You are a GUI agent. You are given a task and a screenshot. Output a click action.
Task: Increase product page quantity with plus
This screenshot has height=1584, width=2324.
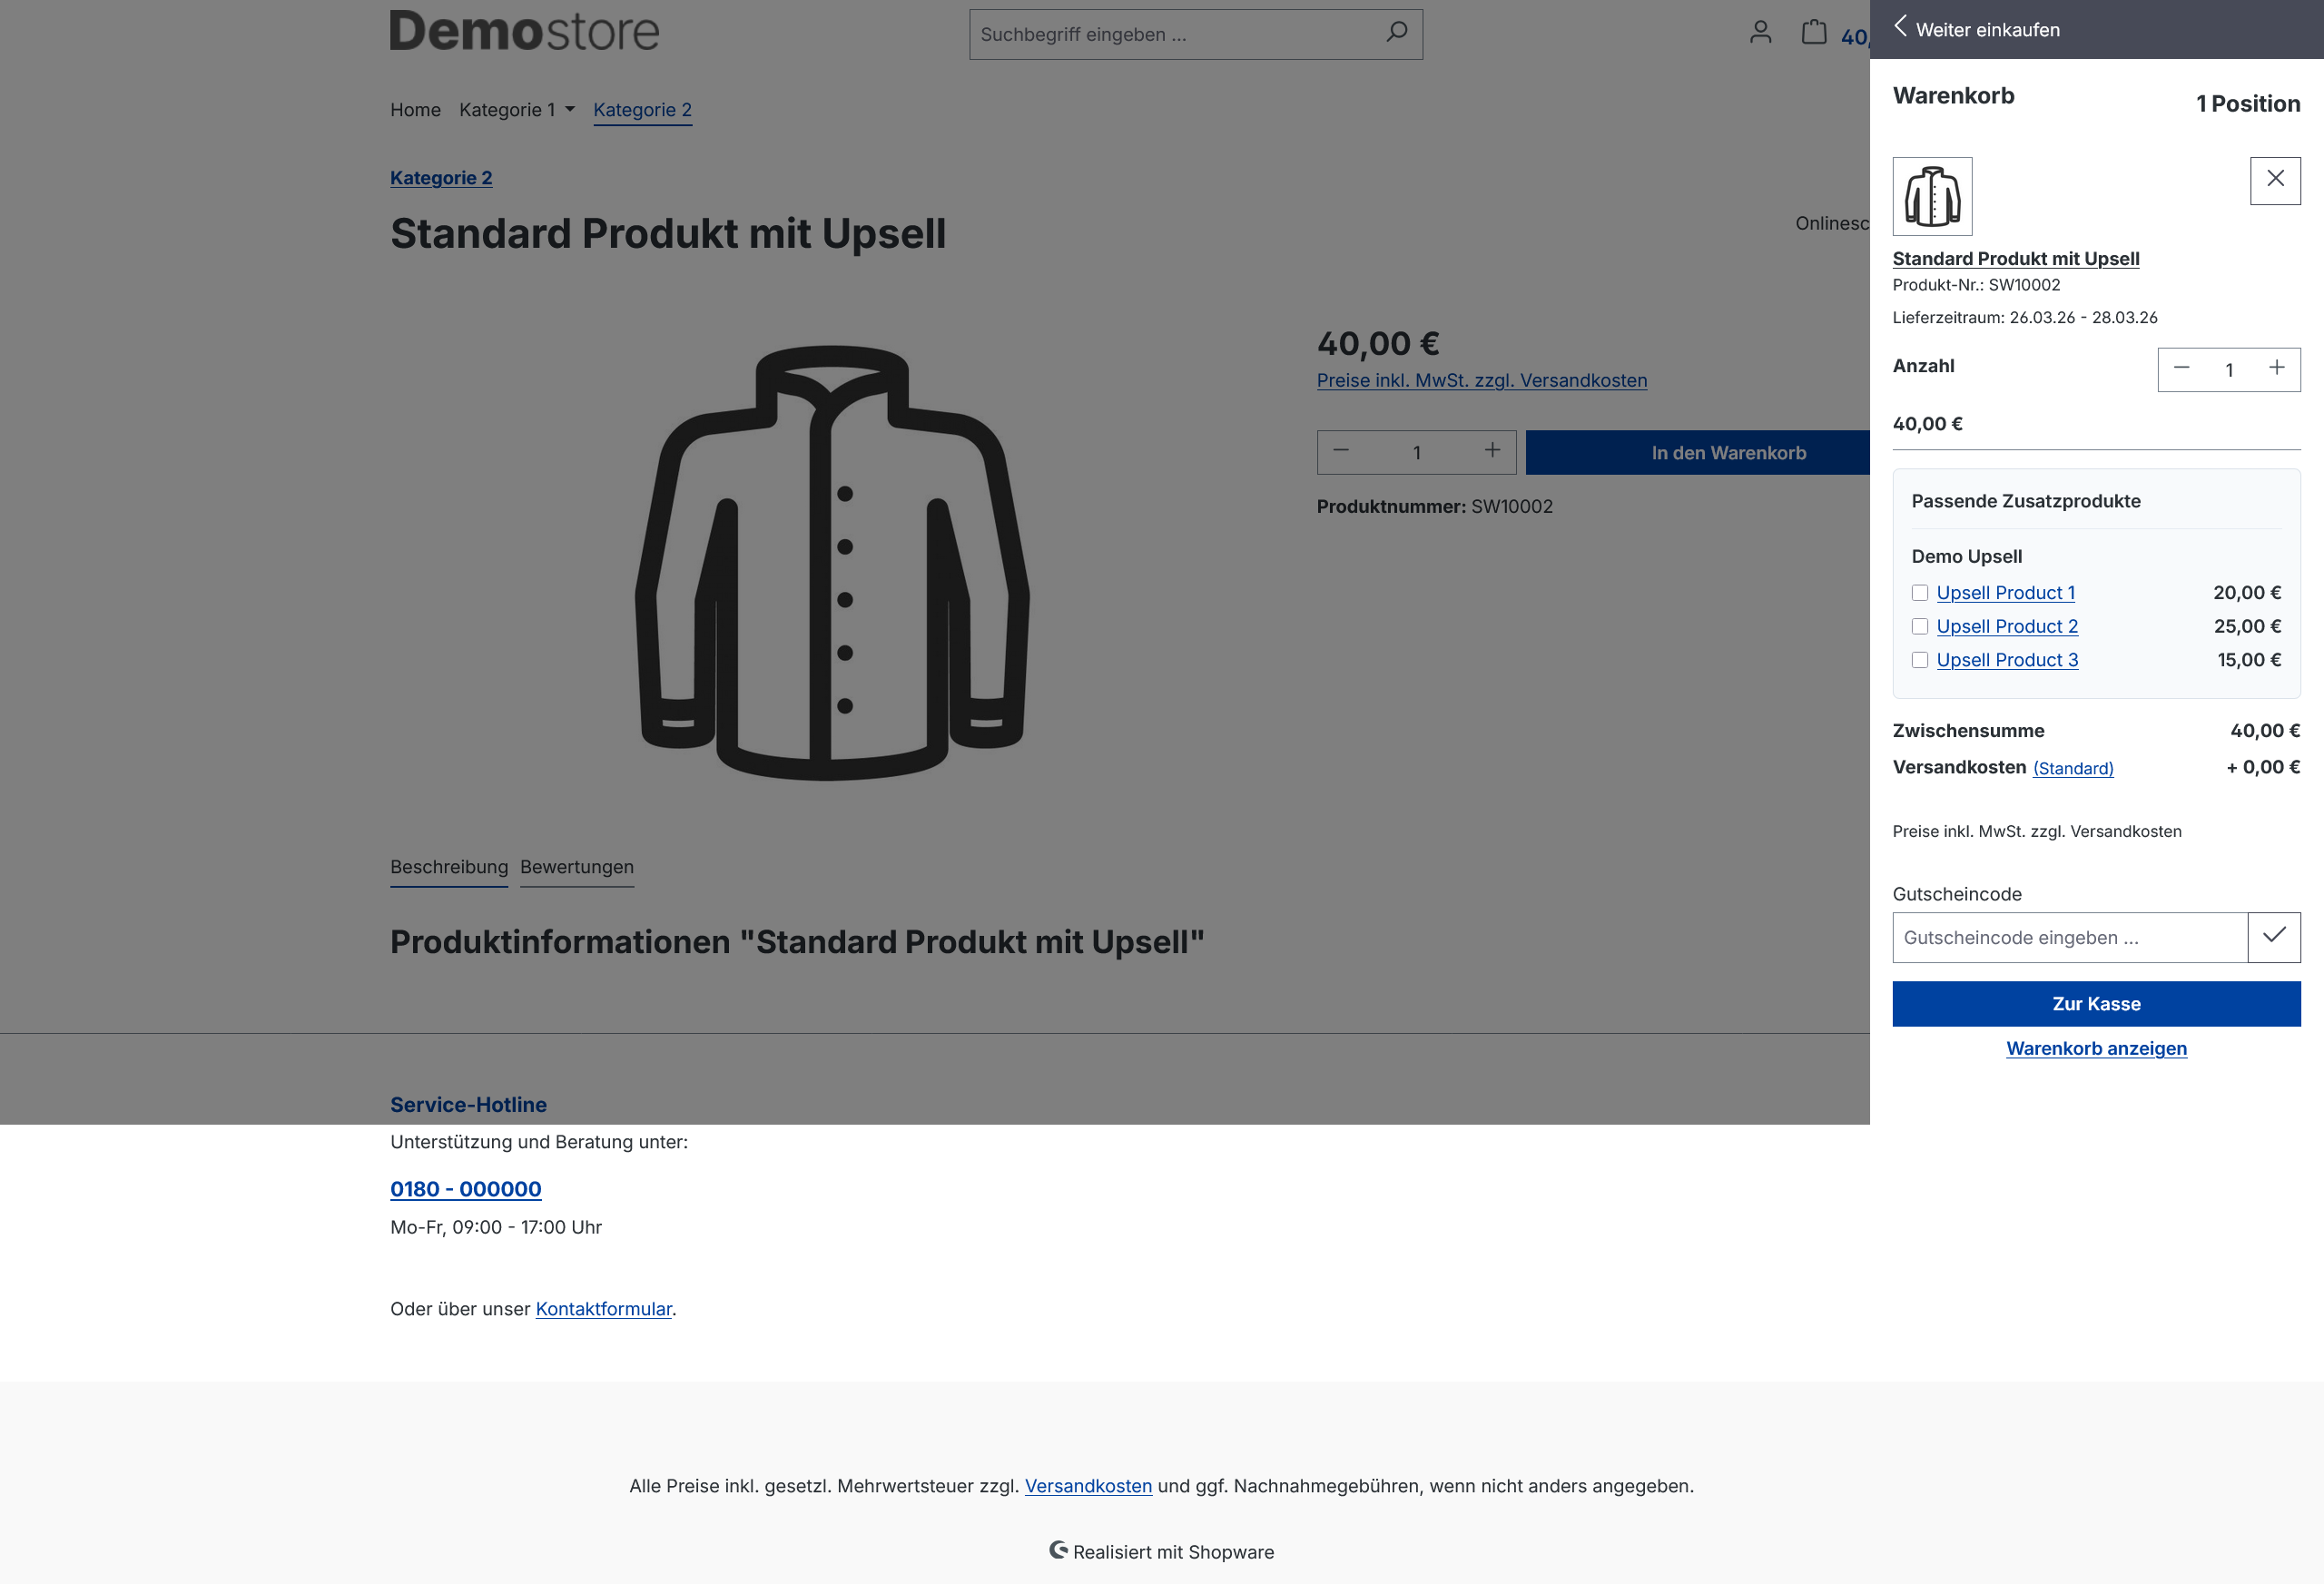pos(1492,451)
